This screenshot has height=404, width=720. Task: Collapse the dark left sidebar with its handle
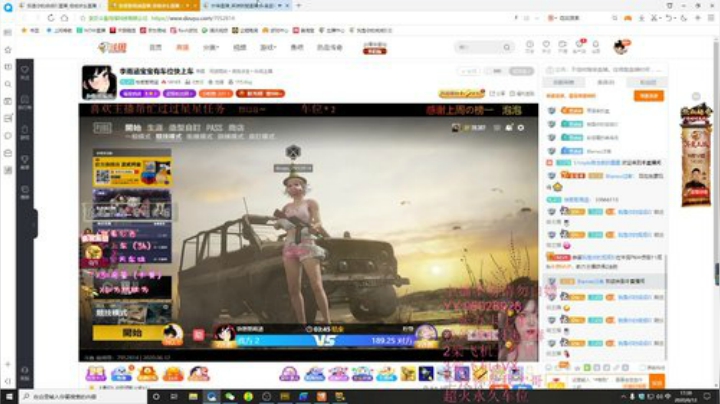pyautogui.click(x=35, y=224)
